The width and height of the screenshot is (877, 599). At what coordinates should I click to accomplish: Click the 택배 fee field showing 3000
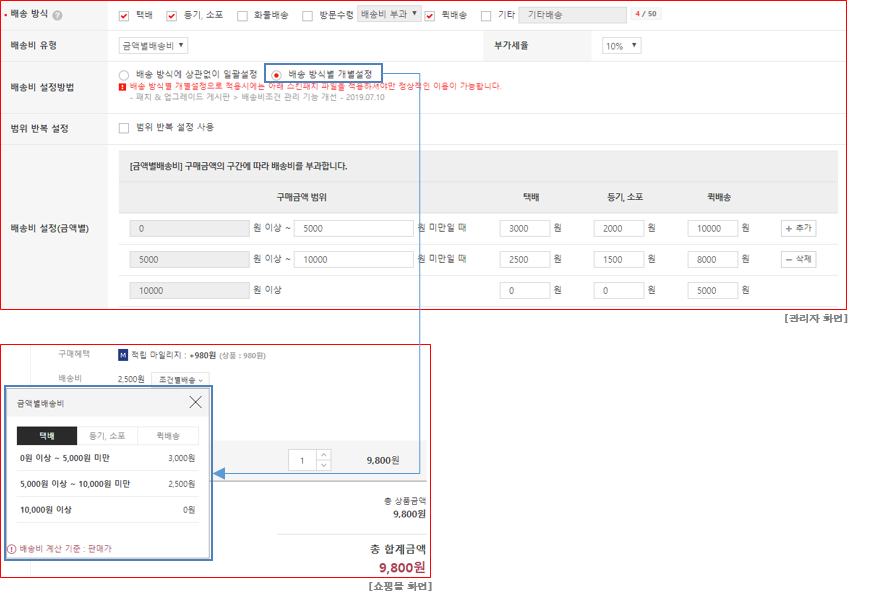click(x=525, y=228)
